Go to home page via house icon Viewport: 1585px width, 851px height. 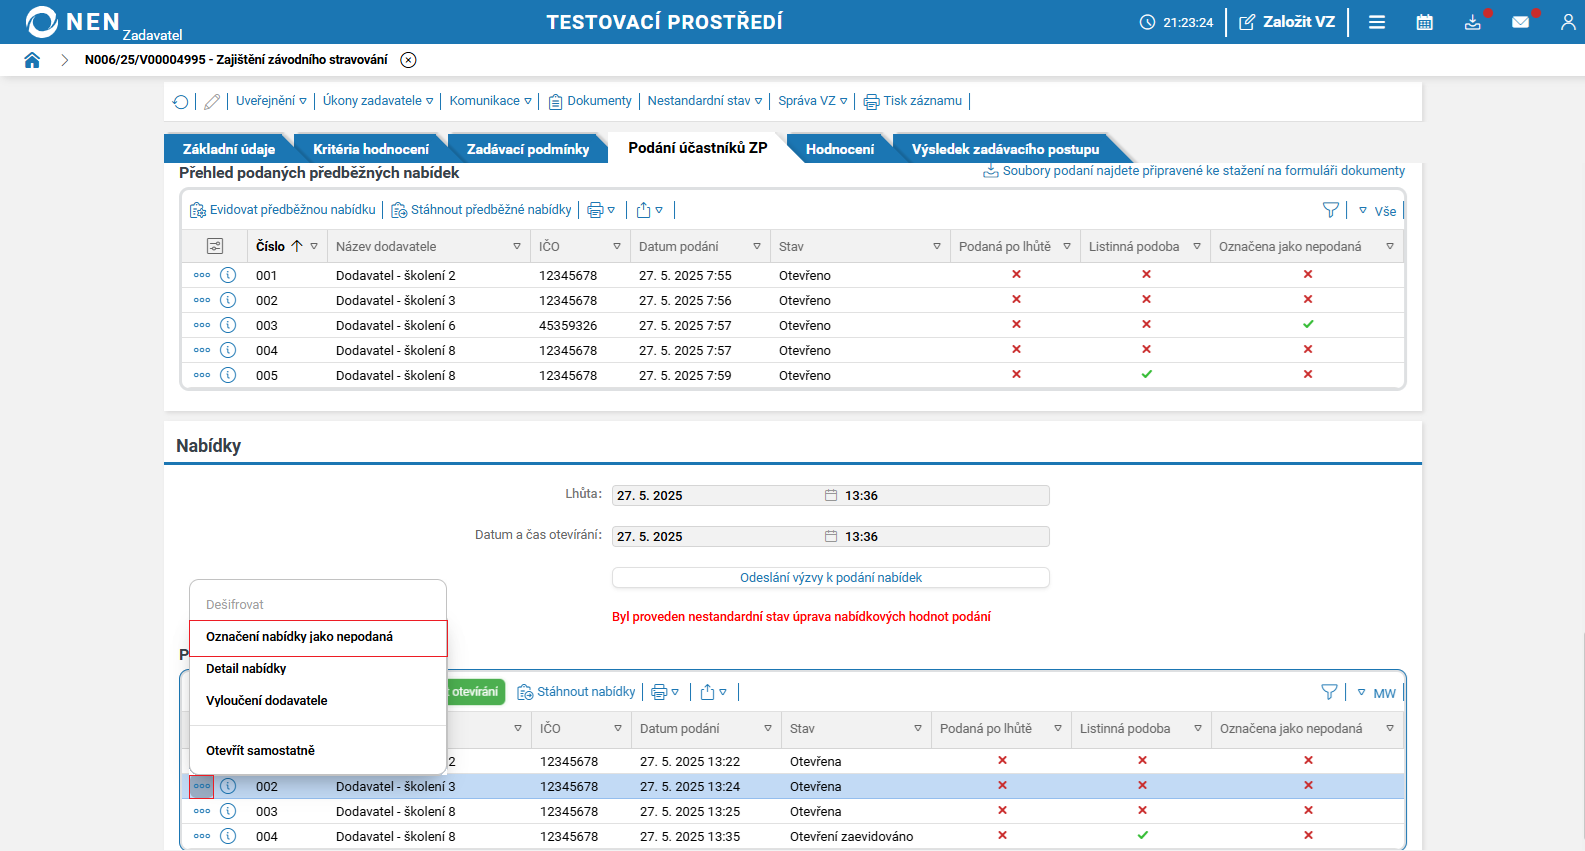point(32,60)
